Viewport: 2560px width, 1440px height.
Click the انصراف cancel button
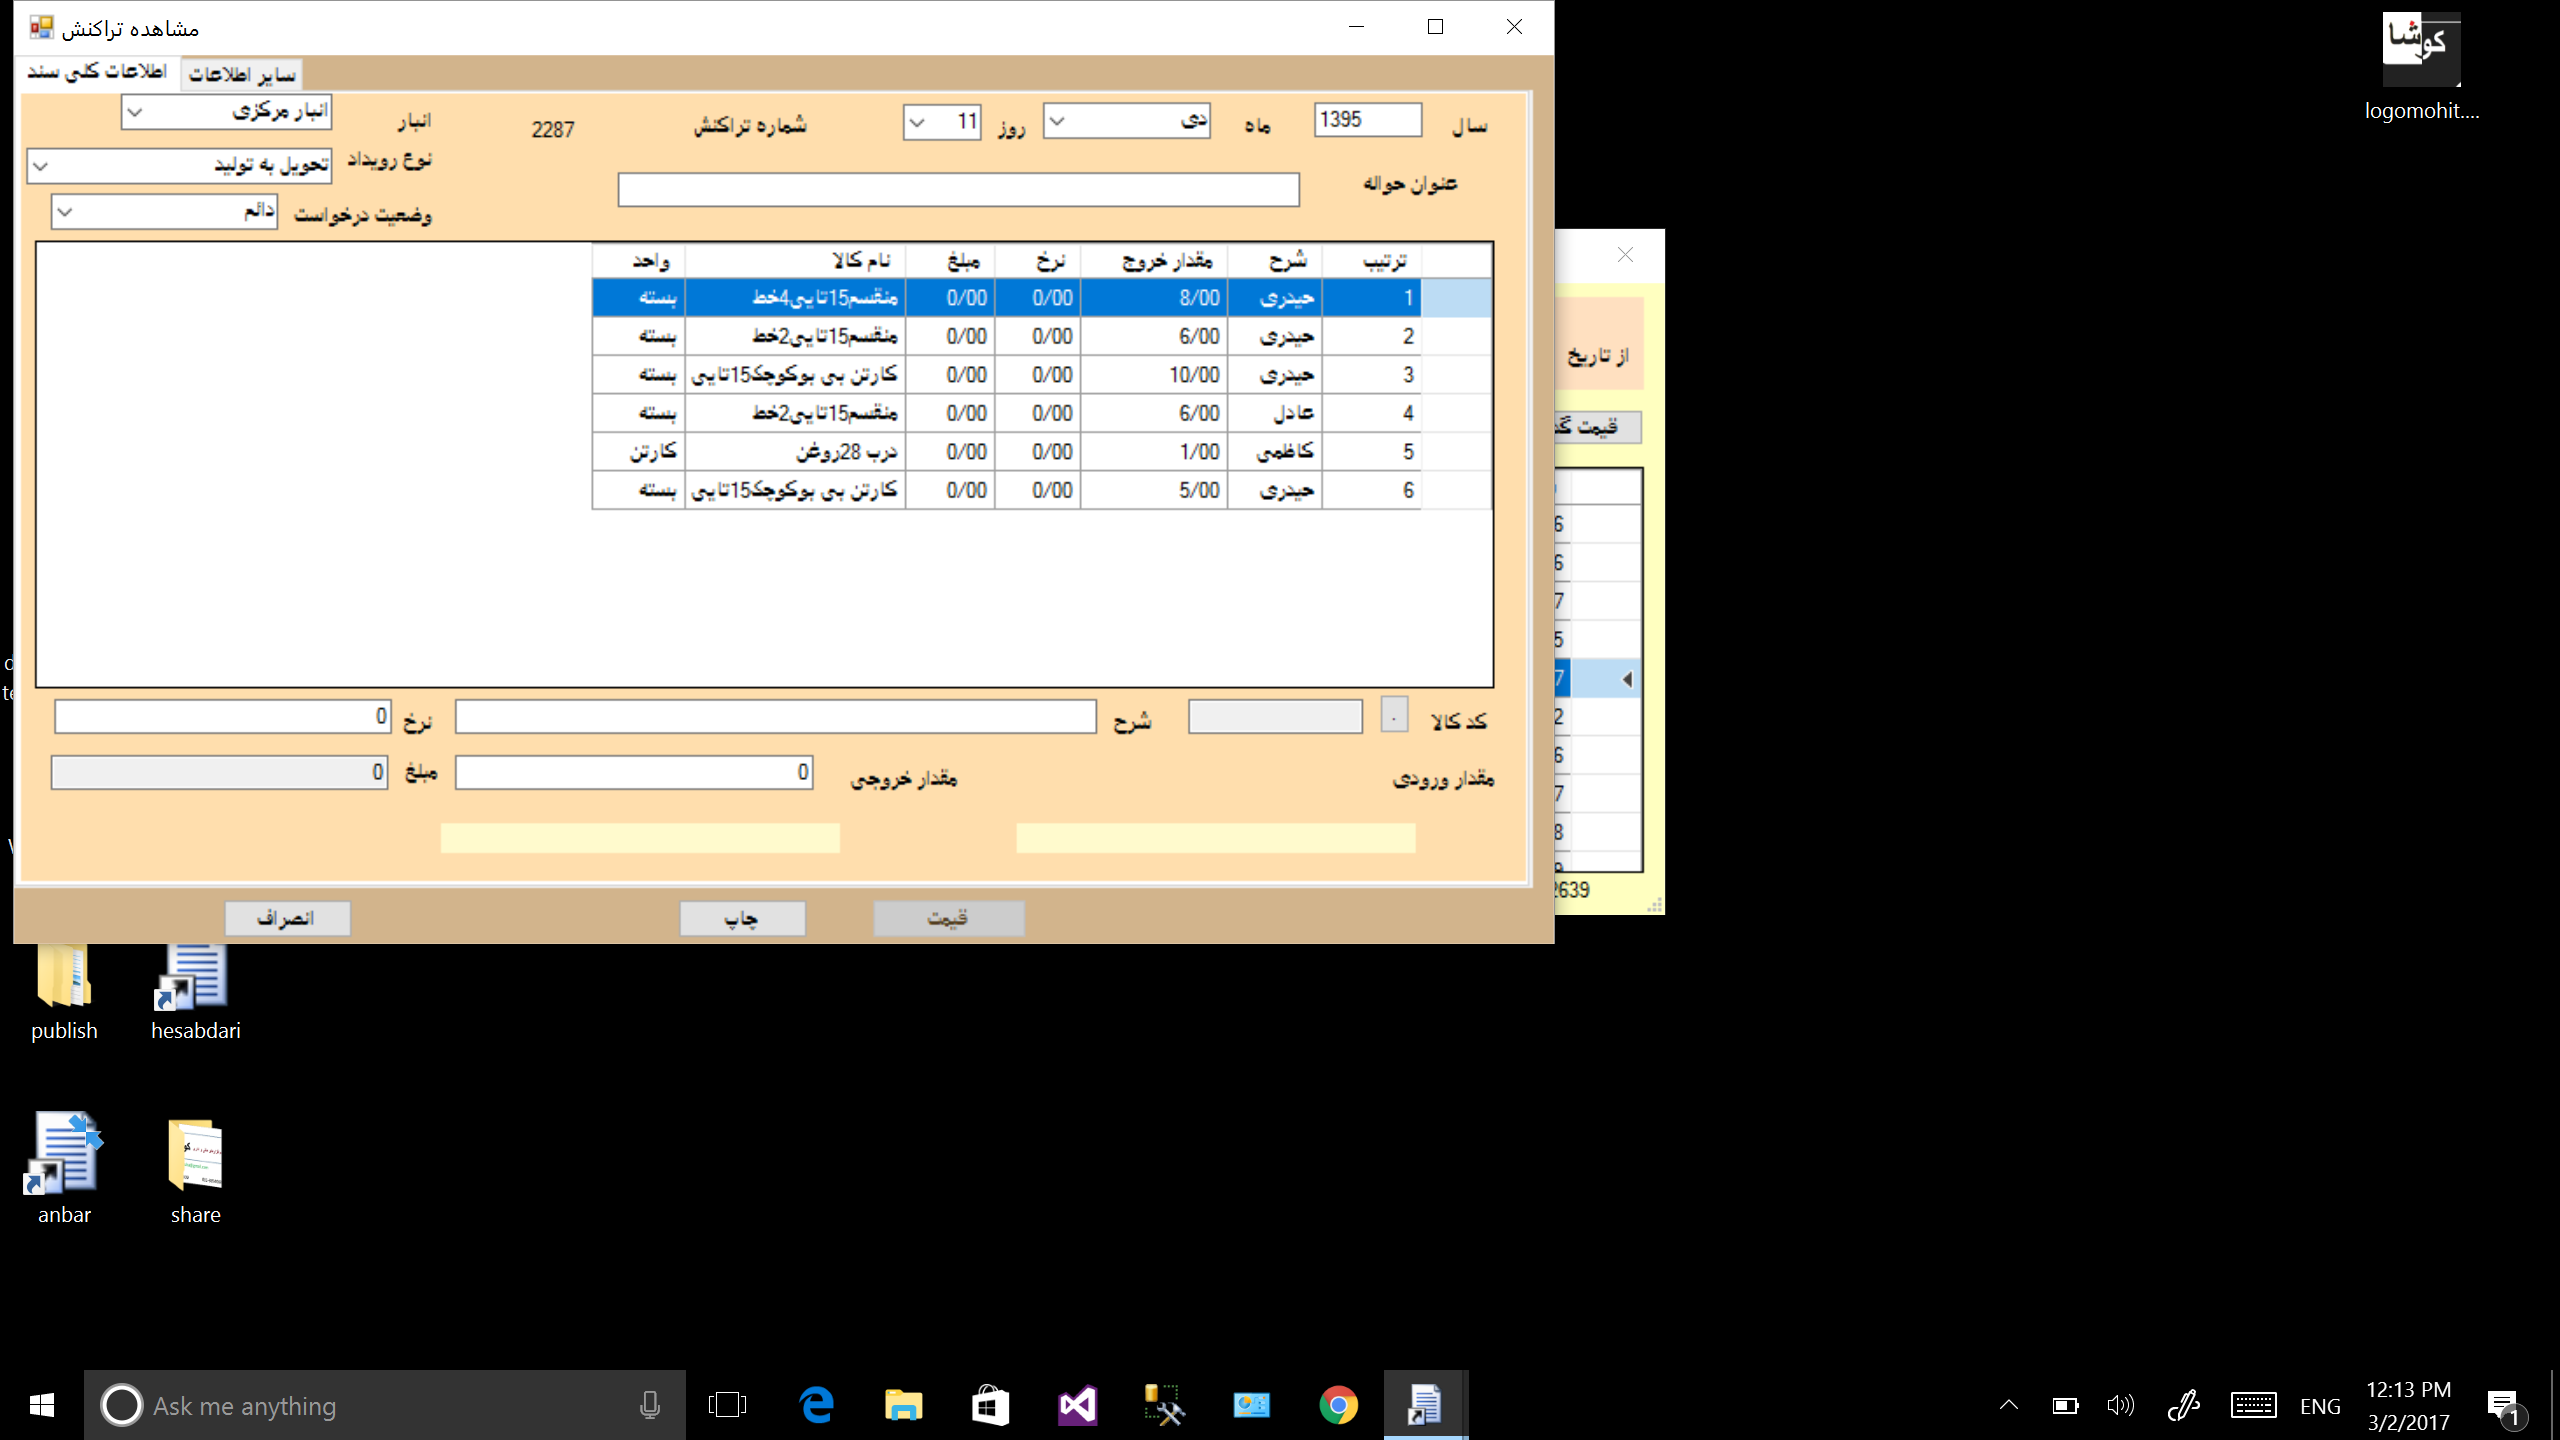coord(287,918)
